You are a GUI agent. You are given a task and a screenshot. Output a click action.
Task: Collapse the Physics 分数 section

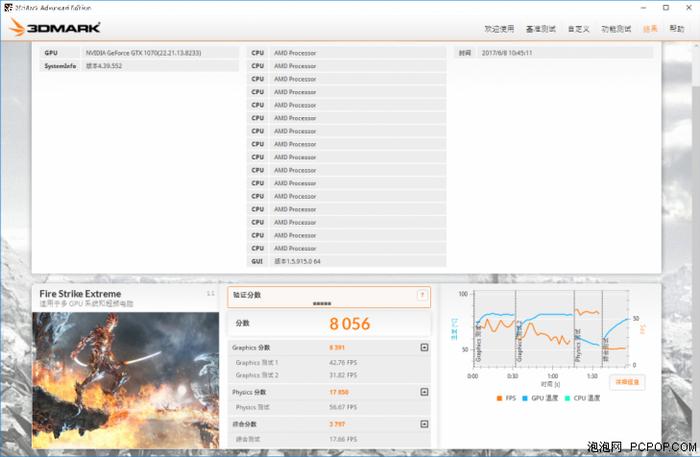click(x=424, y=392)
